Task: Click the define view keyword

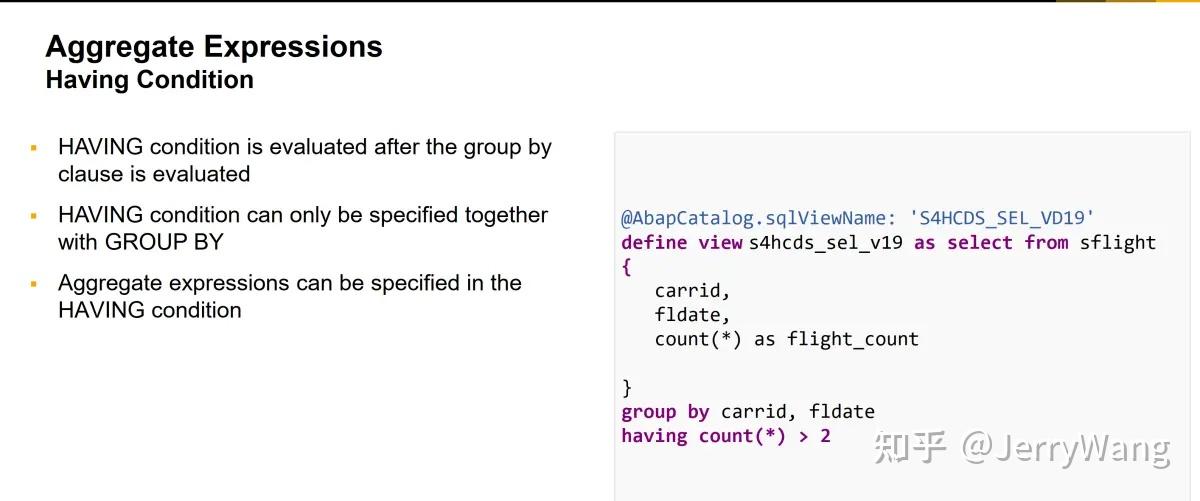Action: click(682, 242)
